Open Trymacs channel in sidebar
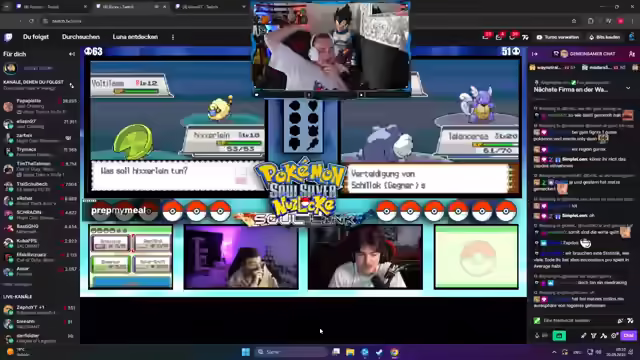This screenshot has width=640, height=360. click(40, 152)
